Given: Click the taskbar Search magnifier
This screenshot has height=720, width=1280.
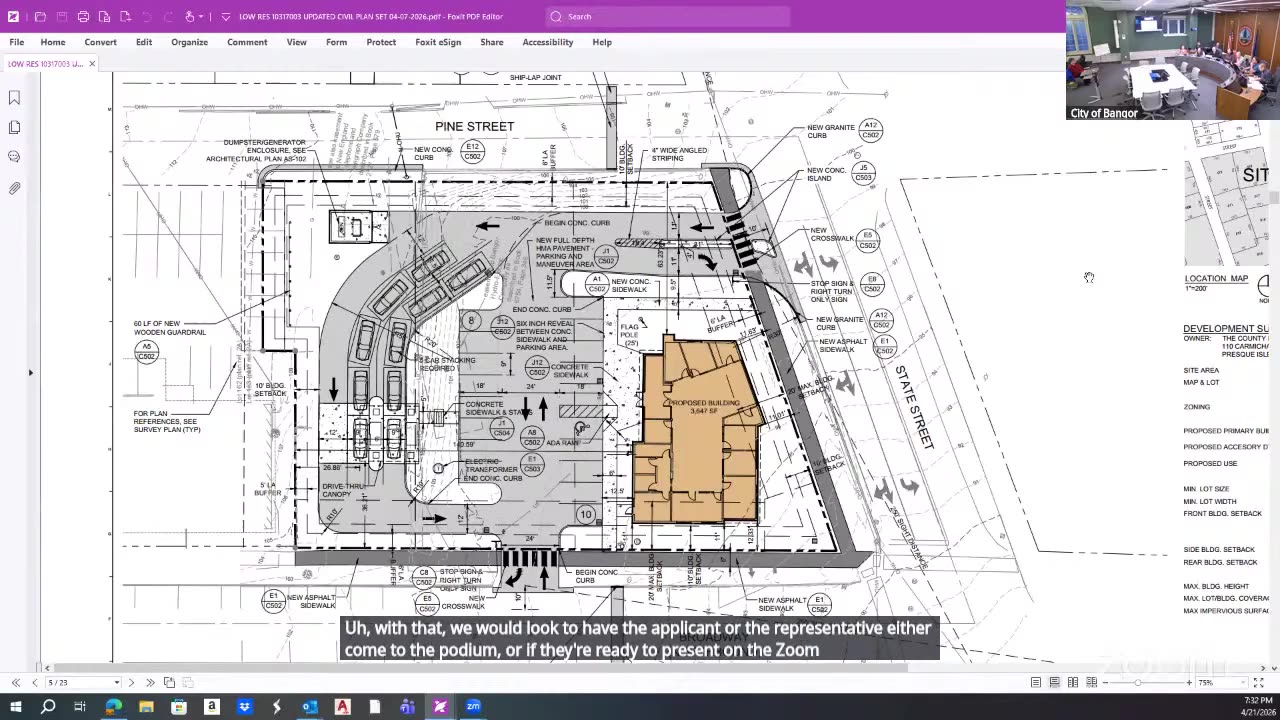Looking at the screenshot, I should pyautogui.click(x=48, y=707).
